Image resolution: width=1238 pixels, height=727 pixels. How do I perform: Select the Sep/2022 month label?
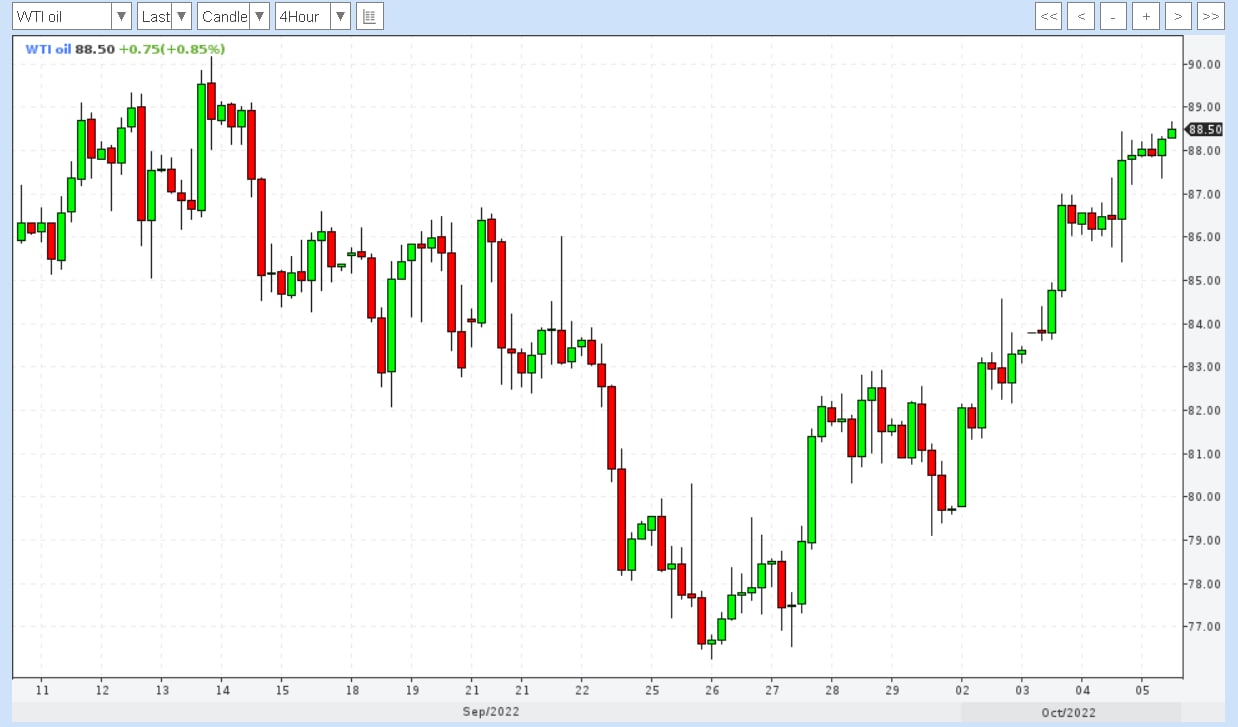(x=490, y=712)
